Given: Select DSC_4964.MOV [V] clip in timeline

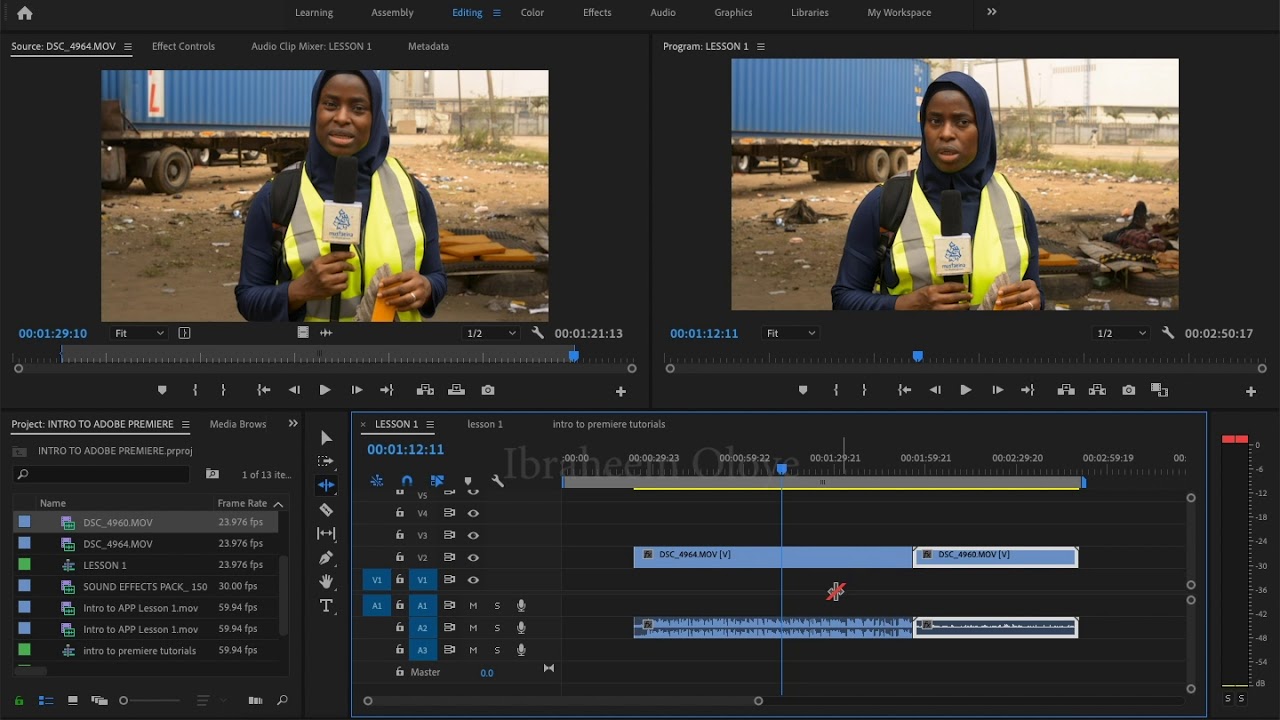Looking at the screenshot, I should [772, 557].
